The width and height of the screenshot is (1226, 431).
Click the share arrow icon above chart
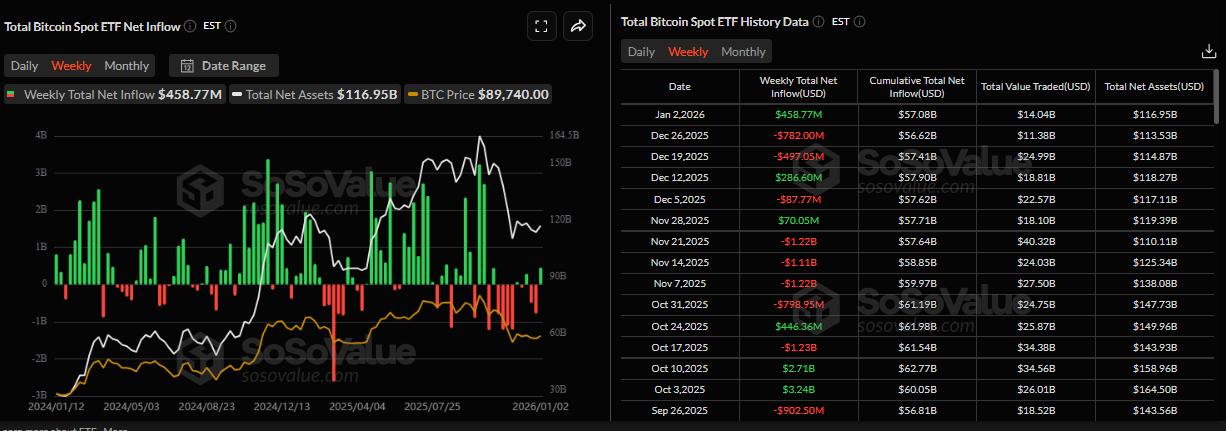click(578, 27)
